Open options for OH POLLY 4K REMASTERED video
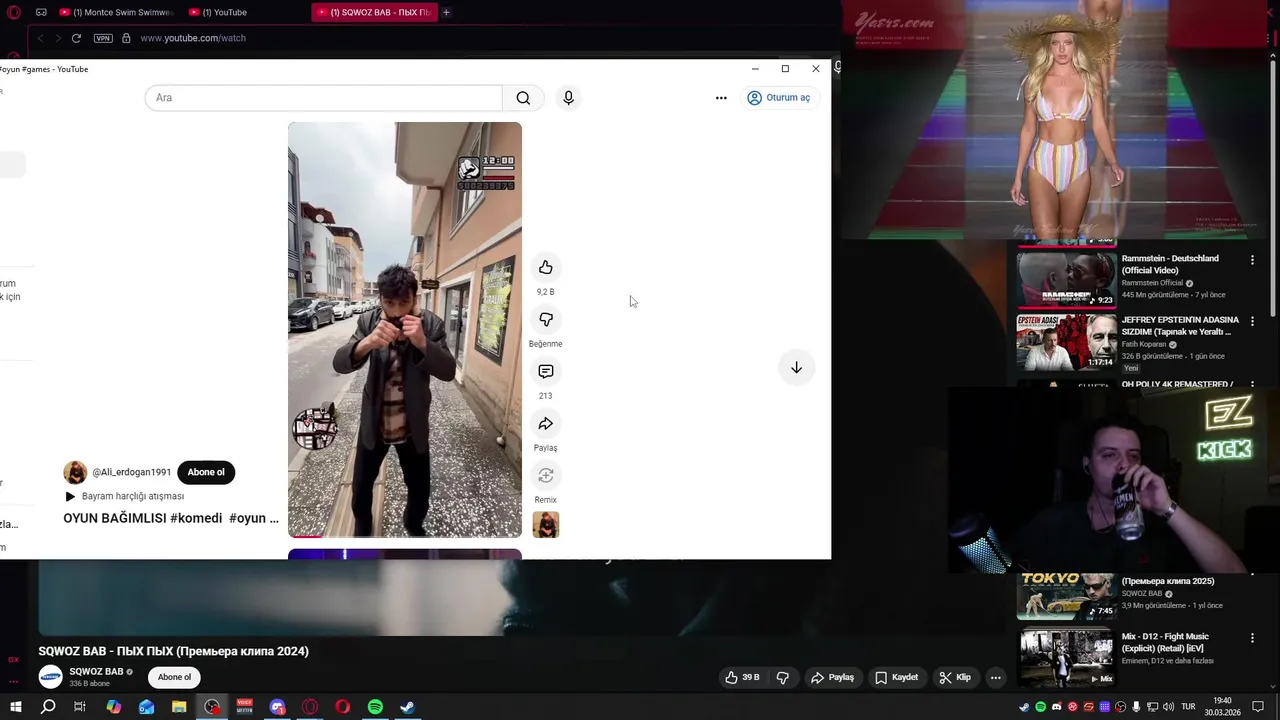 tap(1252, 384)
